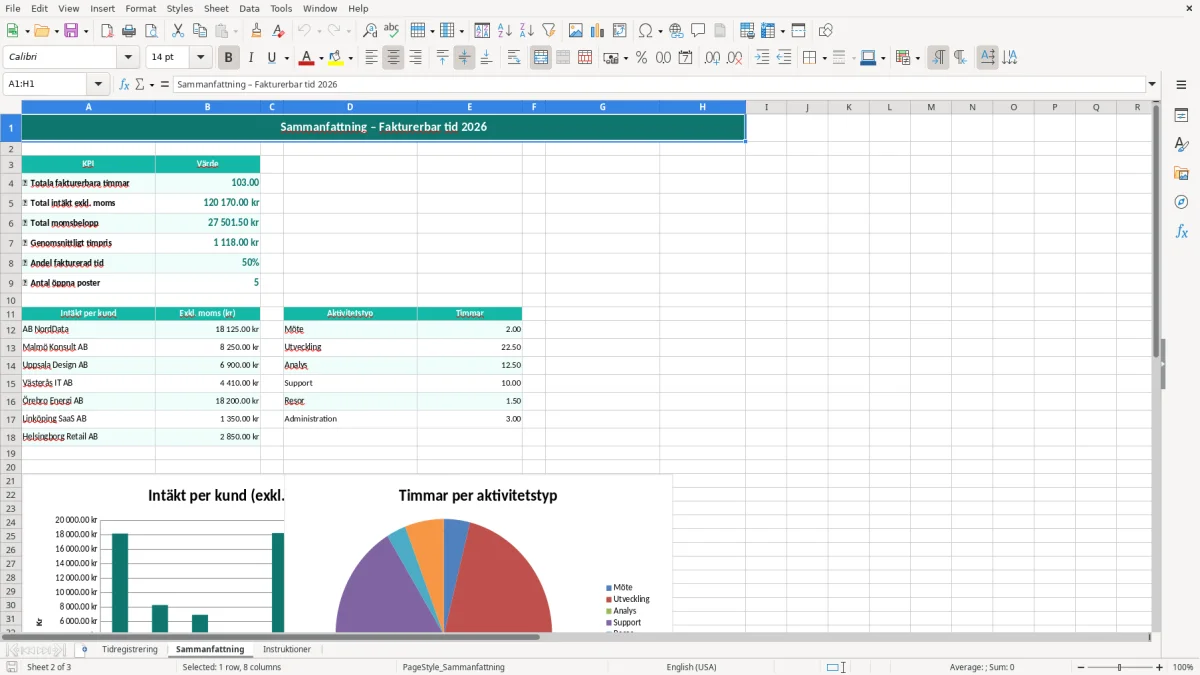This screenshot has height=675, width=1200.
Task: Click the English (USA) language status field
Action: [691, 667]
